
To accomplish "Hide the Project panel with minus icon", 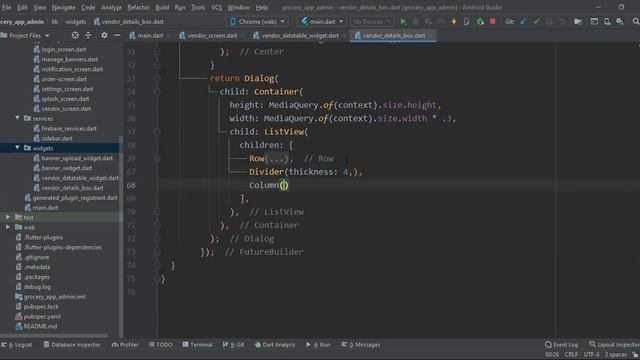I will (117, 36).
